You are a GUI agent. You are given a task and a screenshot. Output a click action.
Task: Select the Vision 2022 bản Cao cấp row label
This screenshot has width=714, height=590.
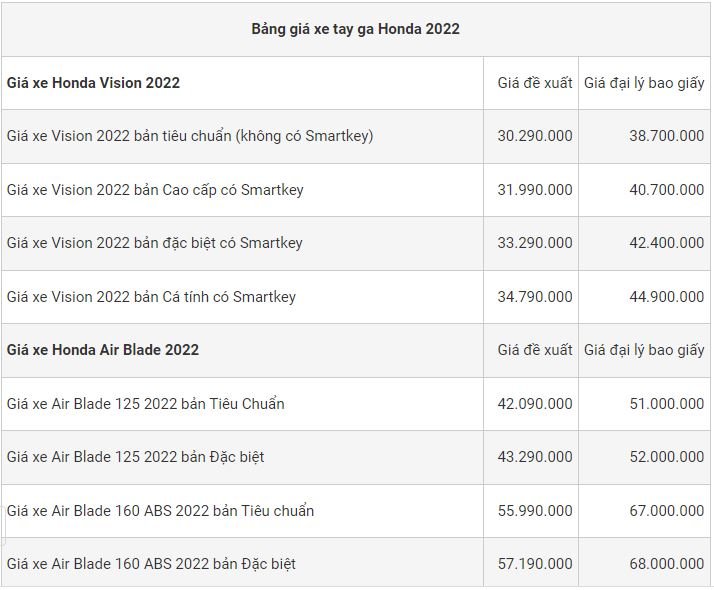pyautogui.click(x=155, y=190)
